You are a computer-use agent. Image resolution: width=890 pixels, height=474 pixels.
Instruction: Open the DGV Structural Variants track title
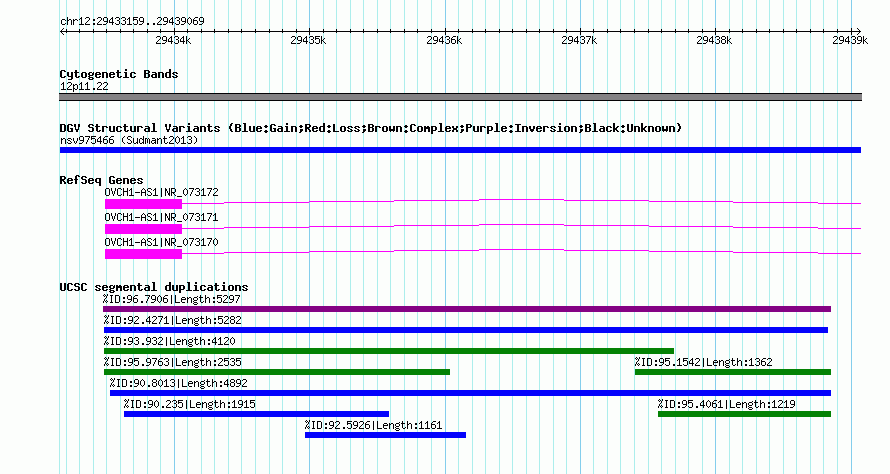click(371, 128)
